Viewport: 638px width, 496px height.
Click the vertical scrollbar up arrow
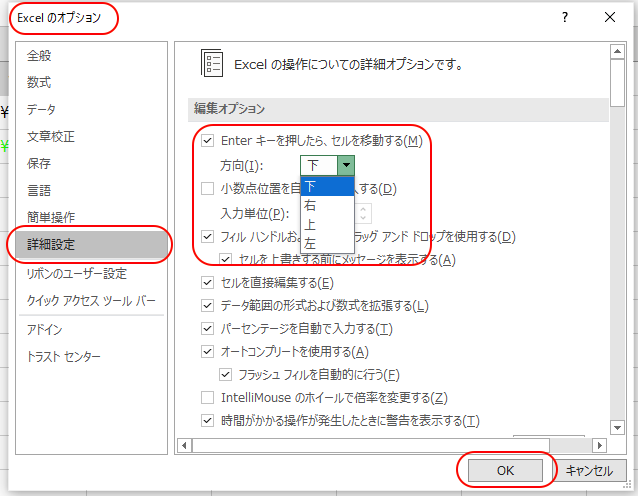click(617, 52)
